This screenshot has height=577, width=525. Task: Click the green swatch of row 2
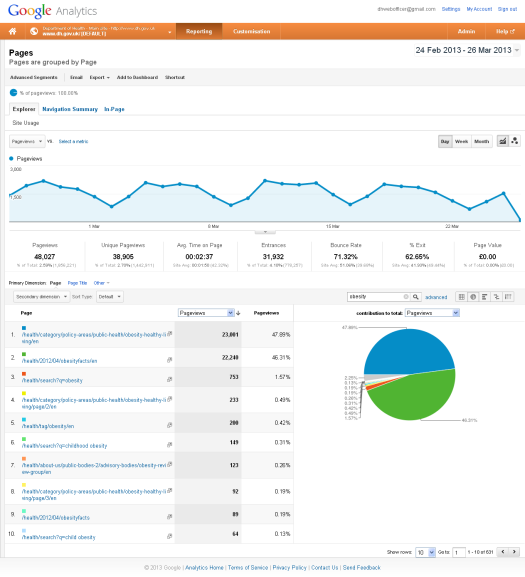tap(24, 354)
